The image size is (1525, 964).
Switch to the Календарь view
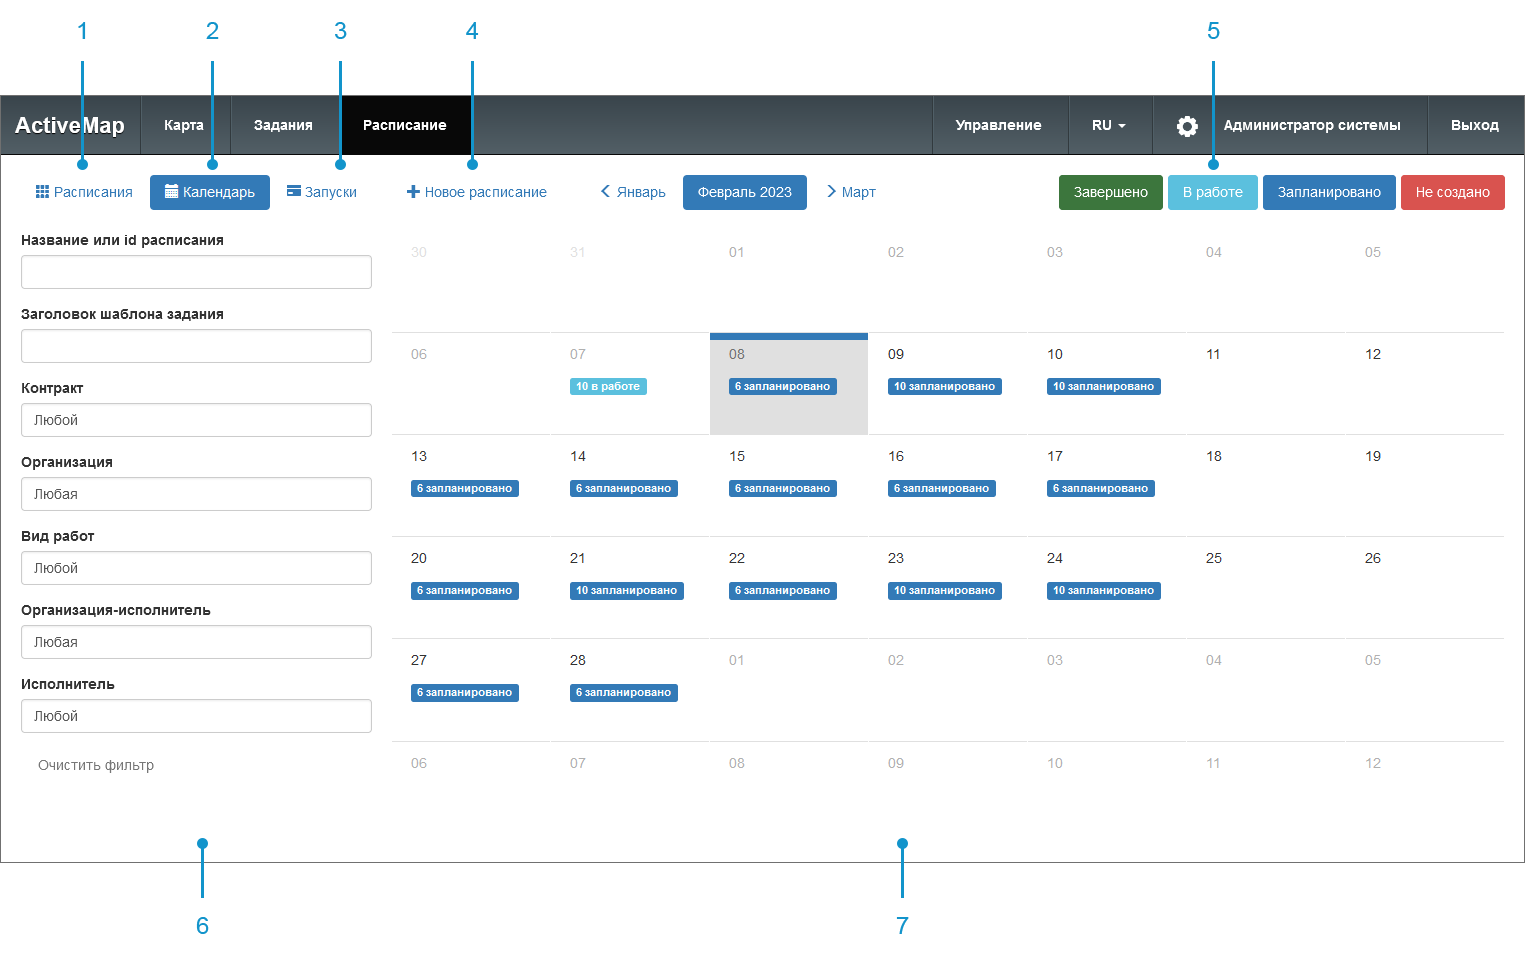pyautogui.click(x=210, y=192)
